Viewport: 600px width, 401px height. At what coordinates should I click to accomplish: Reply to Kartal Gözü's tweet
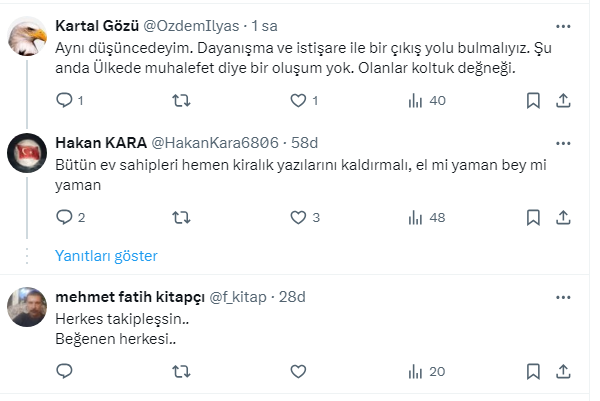[64, 100]
